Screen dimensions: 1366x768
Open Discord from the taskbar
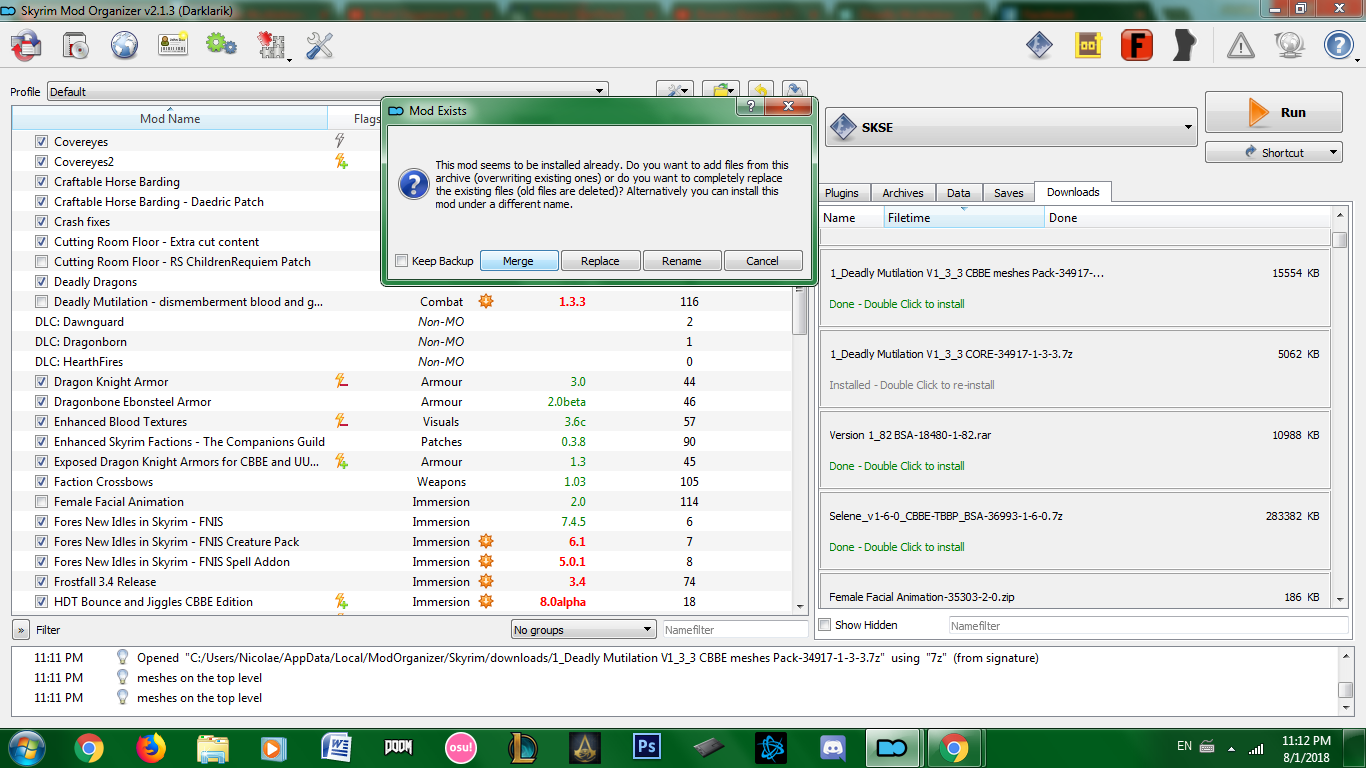click(832, 747)
